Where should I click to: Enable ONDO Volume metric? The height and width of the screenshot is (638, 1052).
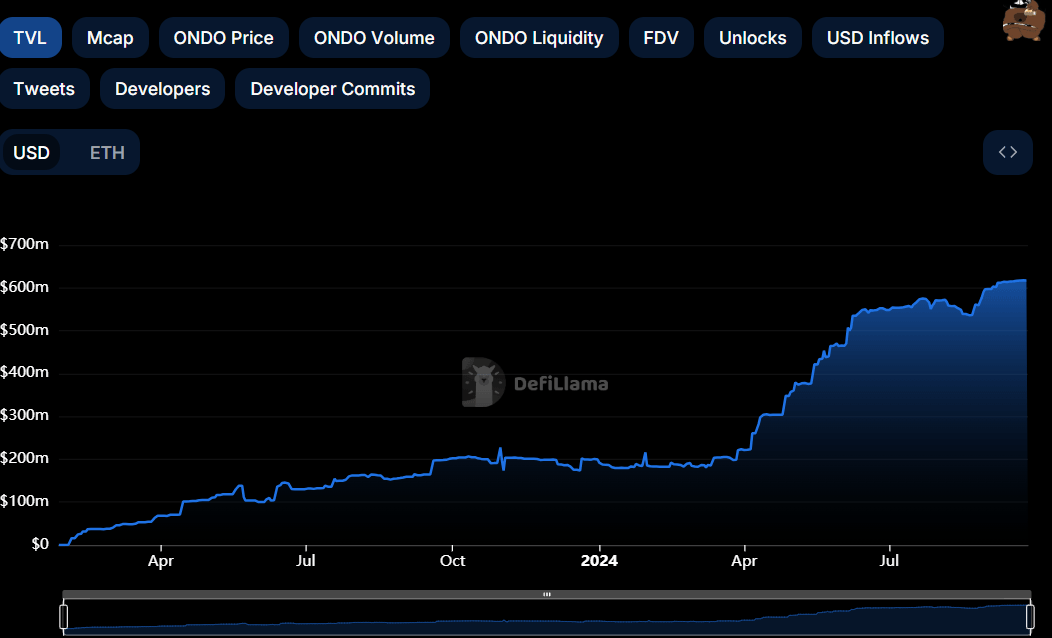tap(374, 38)
